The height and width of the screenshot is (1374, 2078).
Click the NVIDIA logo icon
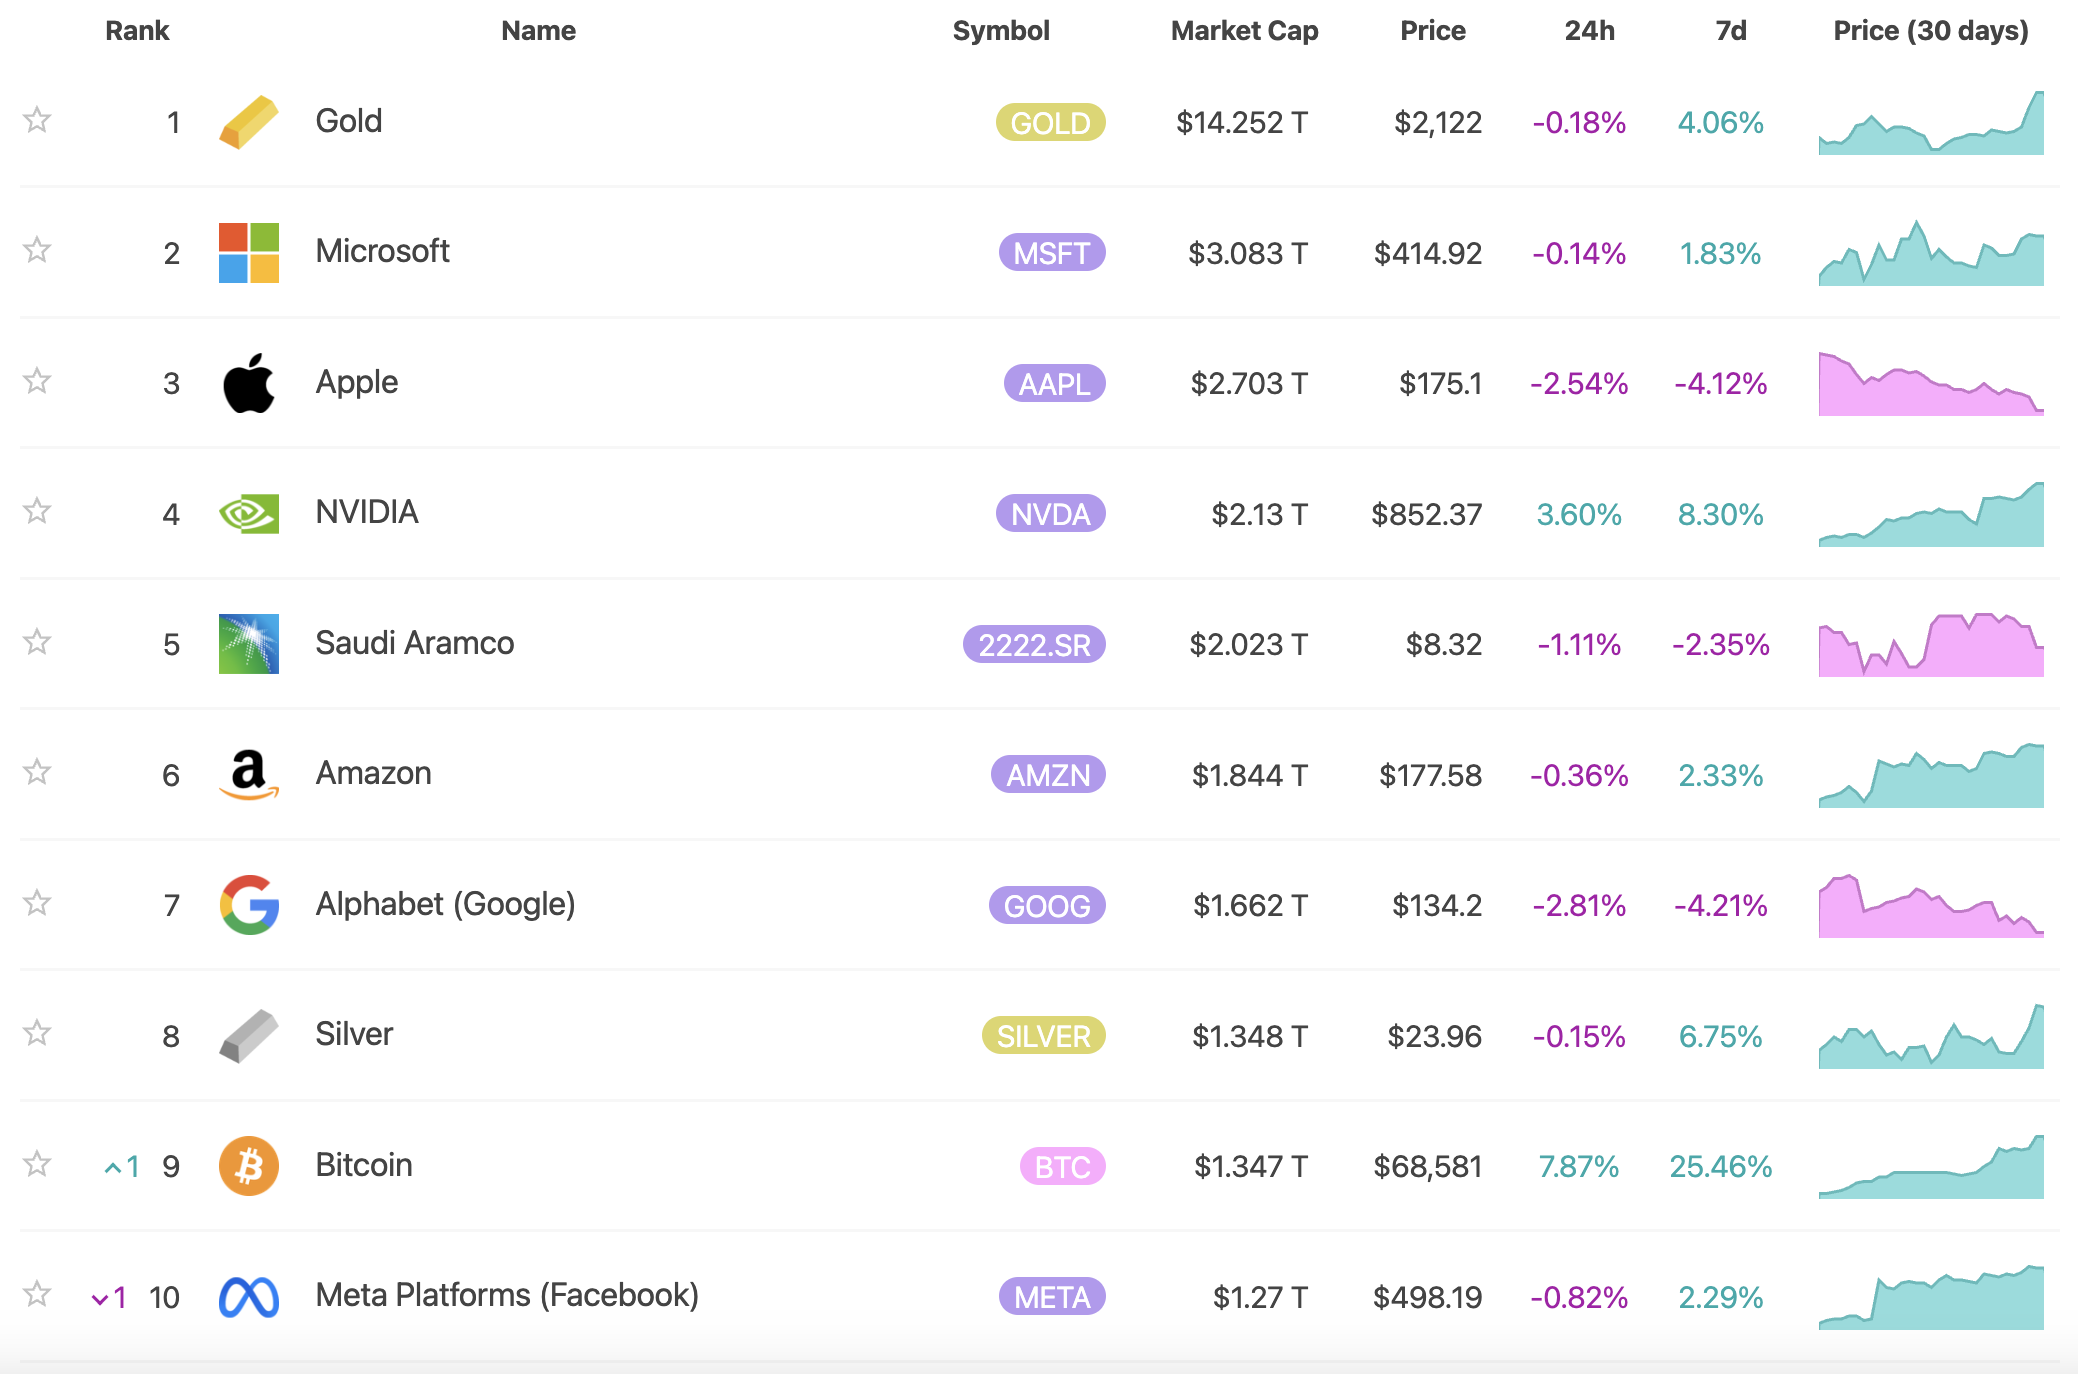coord(248,514)
